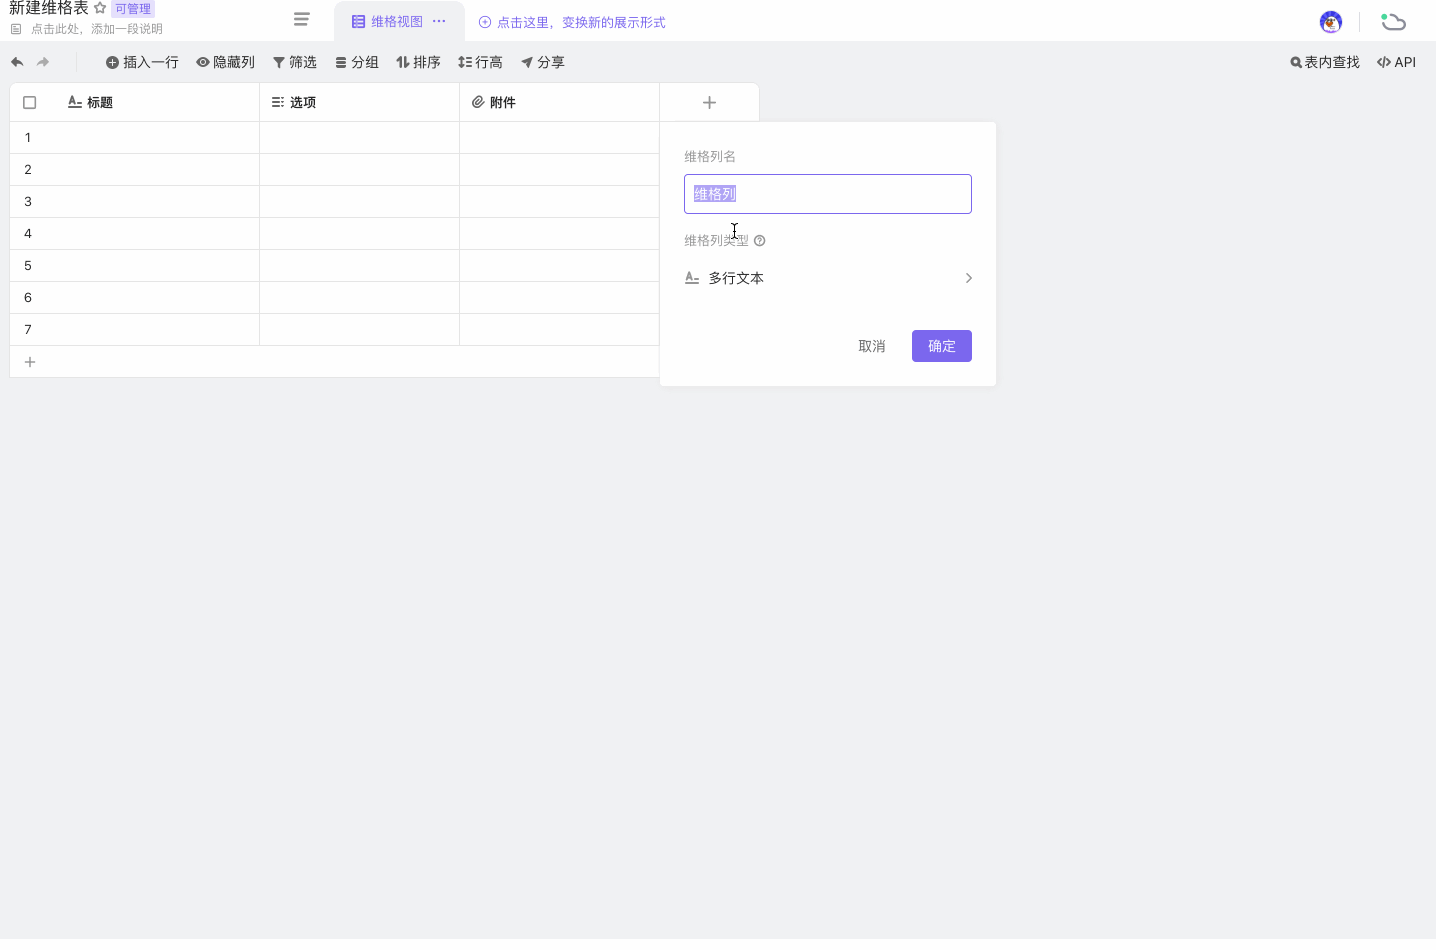Open the 隐藏列 hide columns option
The image size is (1436, 950).
(x=226, y=62)
